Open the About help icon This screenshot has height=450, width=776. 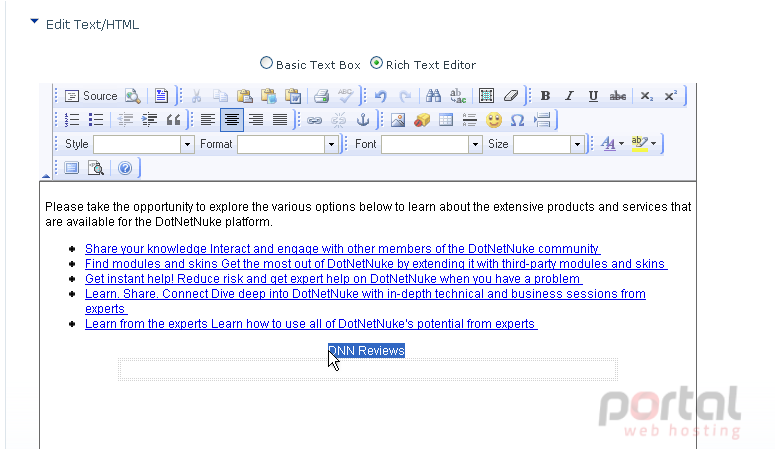125,168
